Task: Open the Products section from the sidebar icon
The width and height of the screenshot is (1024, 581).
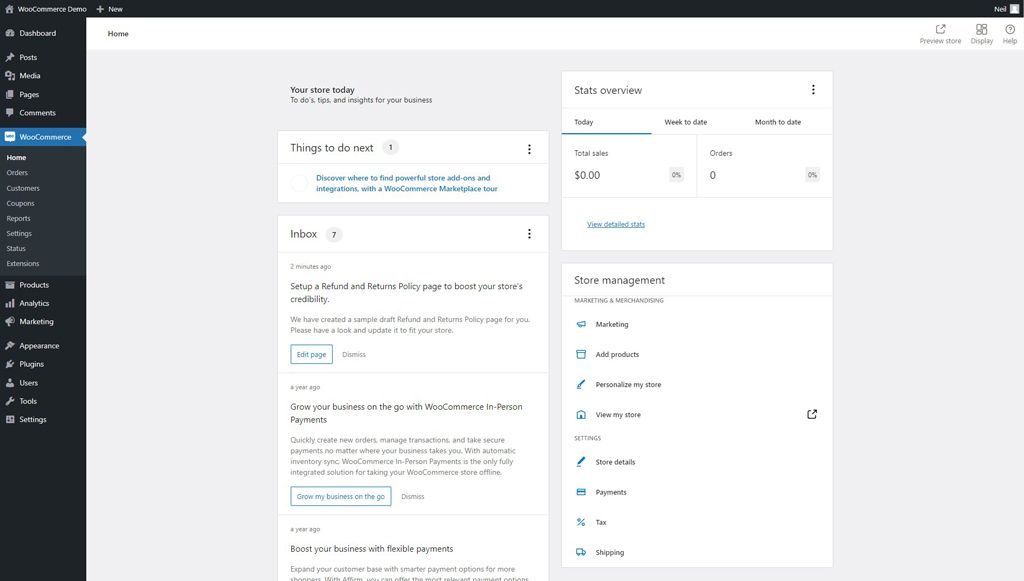Action: tap(10, 284)
